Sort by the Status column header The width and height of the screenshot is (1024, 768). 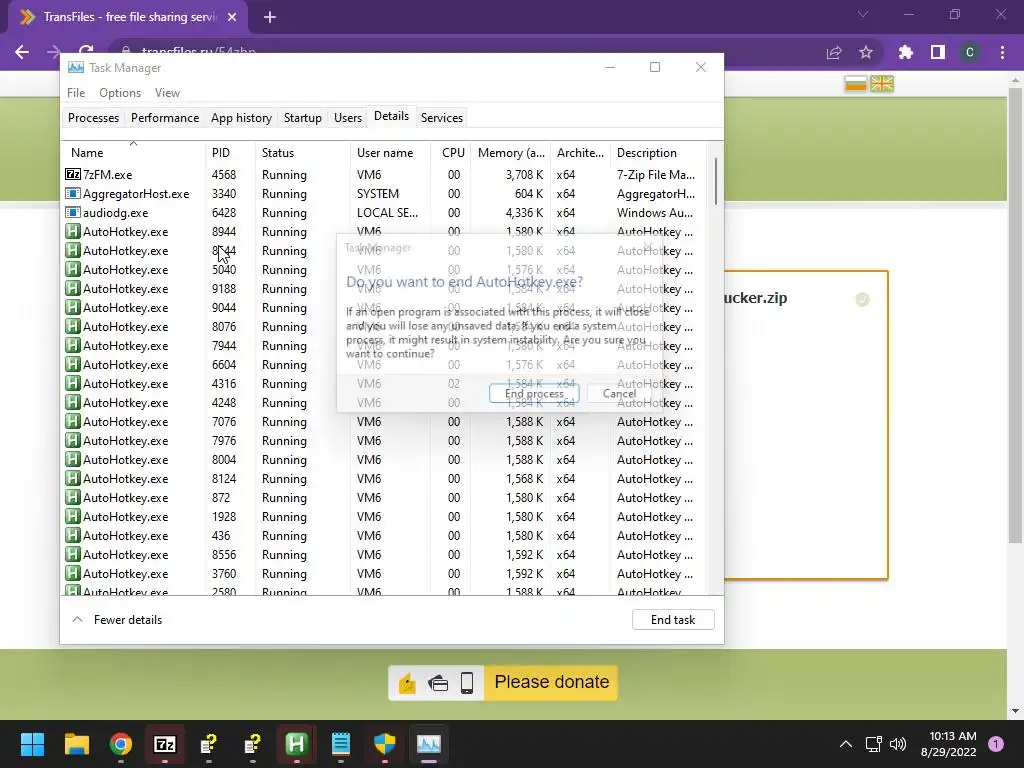(302, 153)
